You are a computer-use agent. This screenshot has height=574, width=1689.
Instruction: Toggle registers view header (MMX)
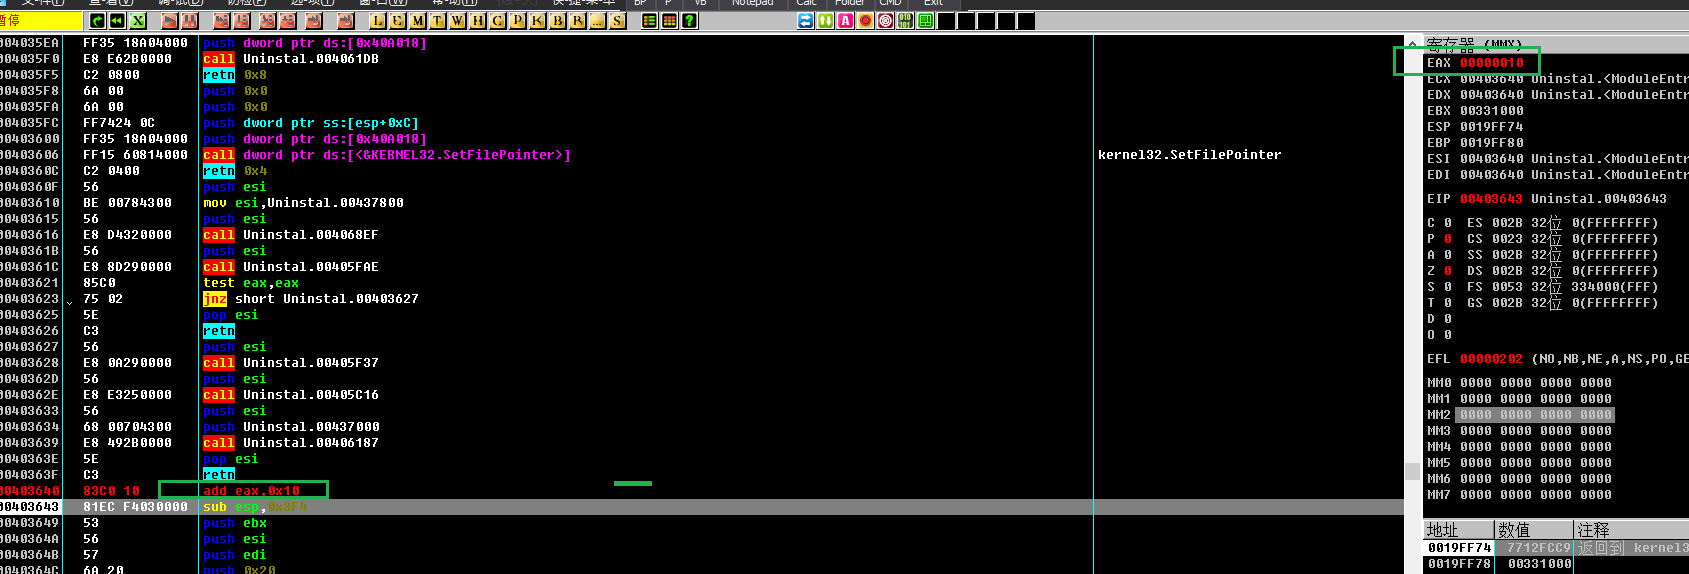(x=1556, y=45)
